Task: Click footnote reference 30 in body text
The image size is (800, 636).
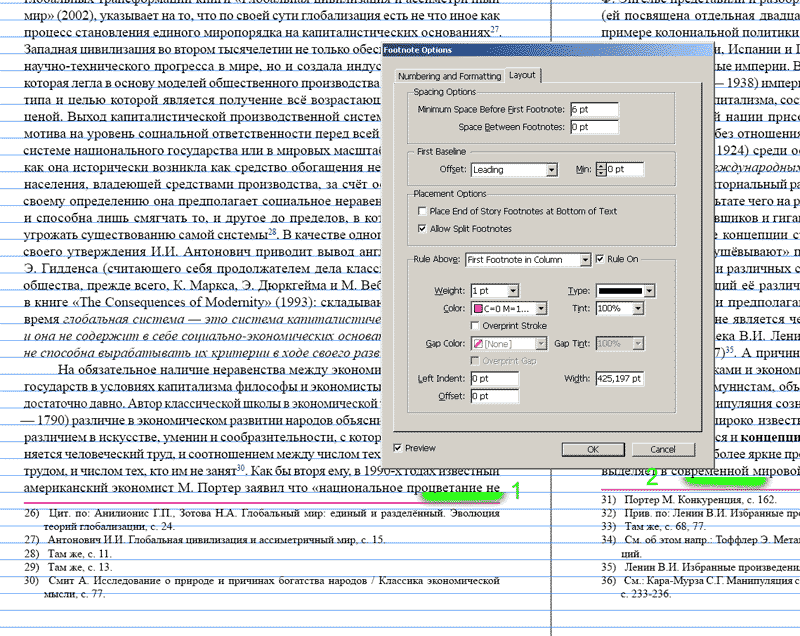Action: click(x=241, y=468)
